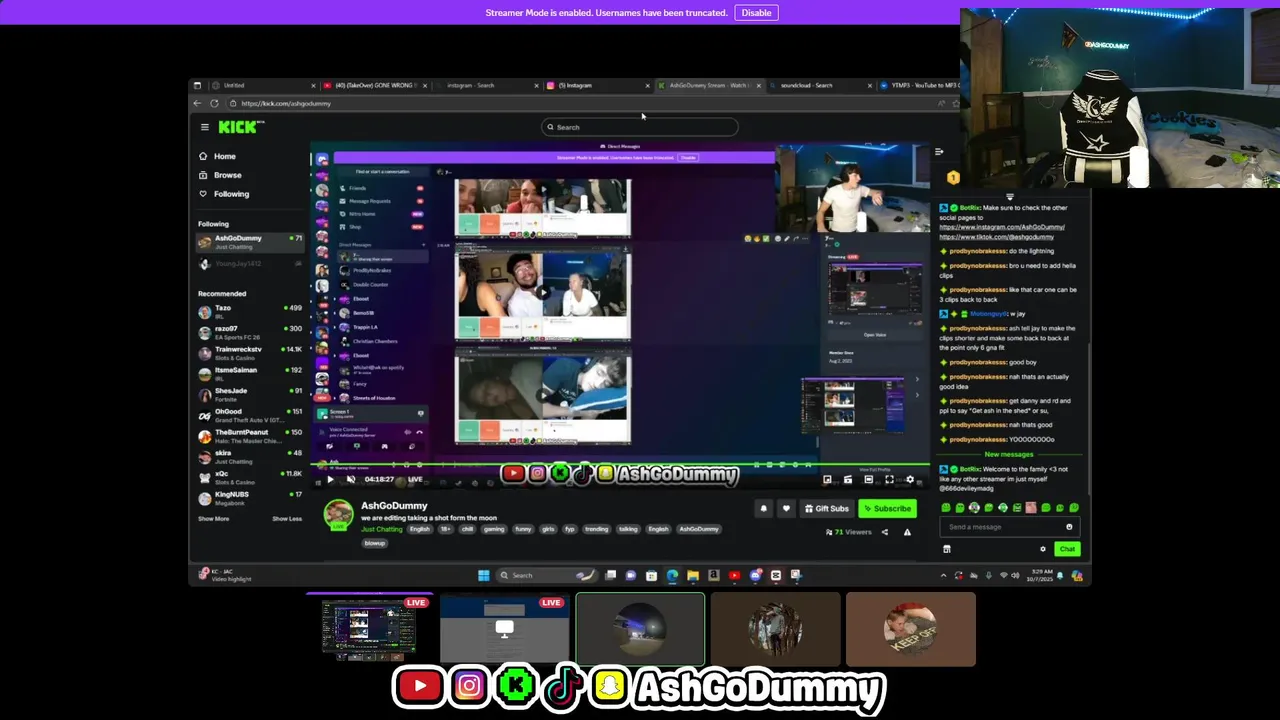Open the recommended channel skira
The height and width of the screenshot is (720, 1280).
pos(250,456)
